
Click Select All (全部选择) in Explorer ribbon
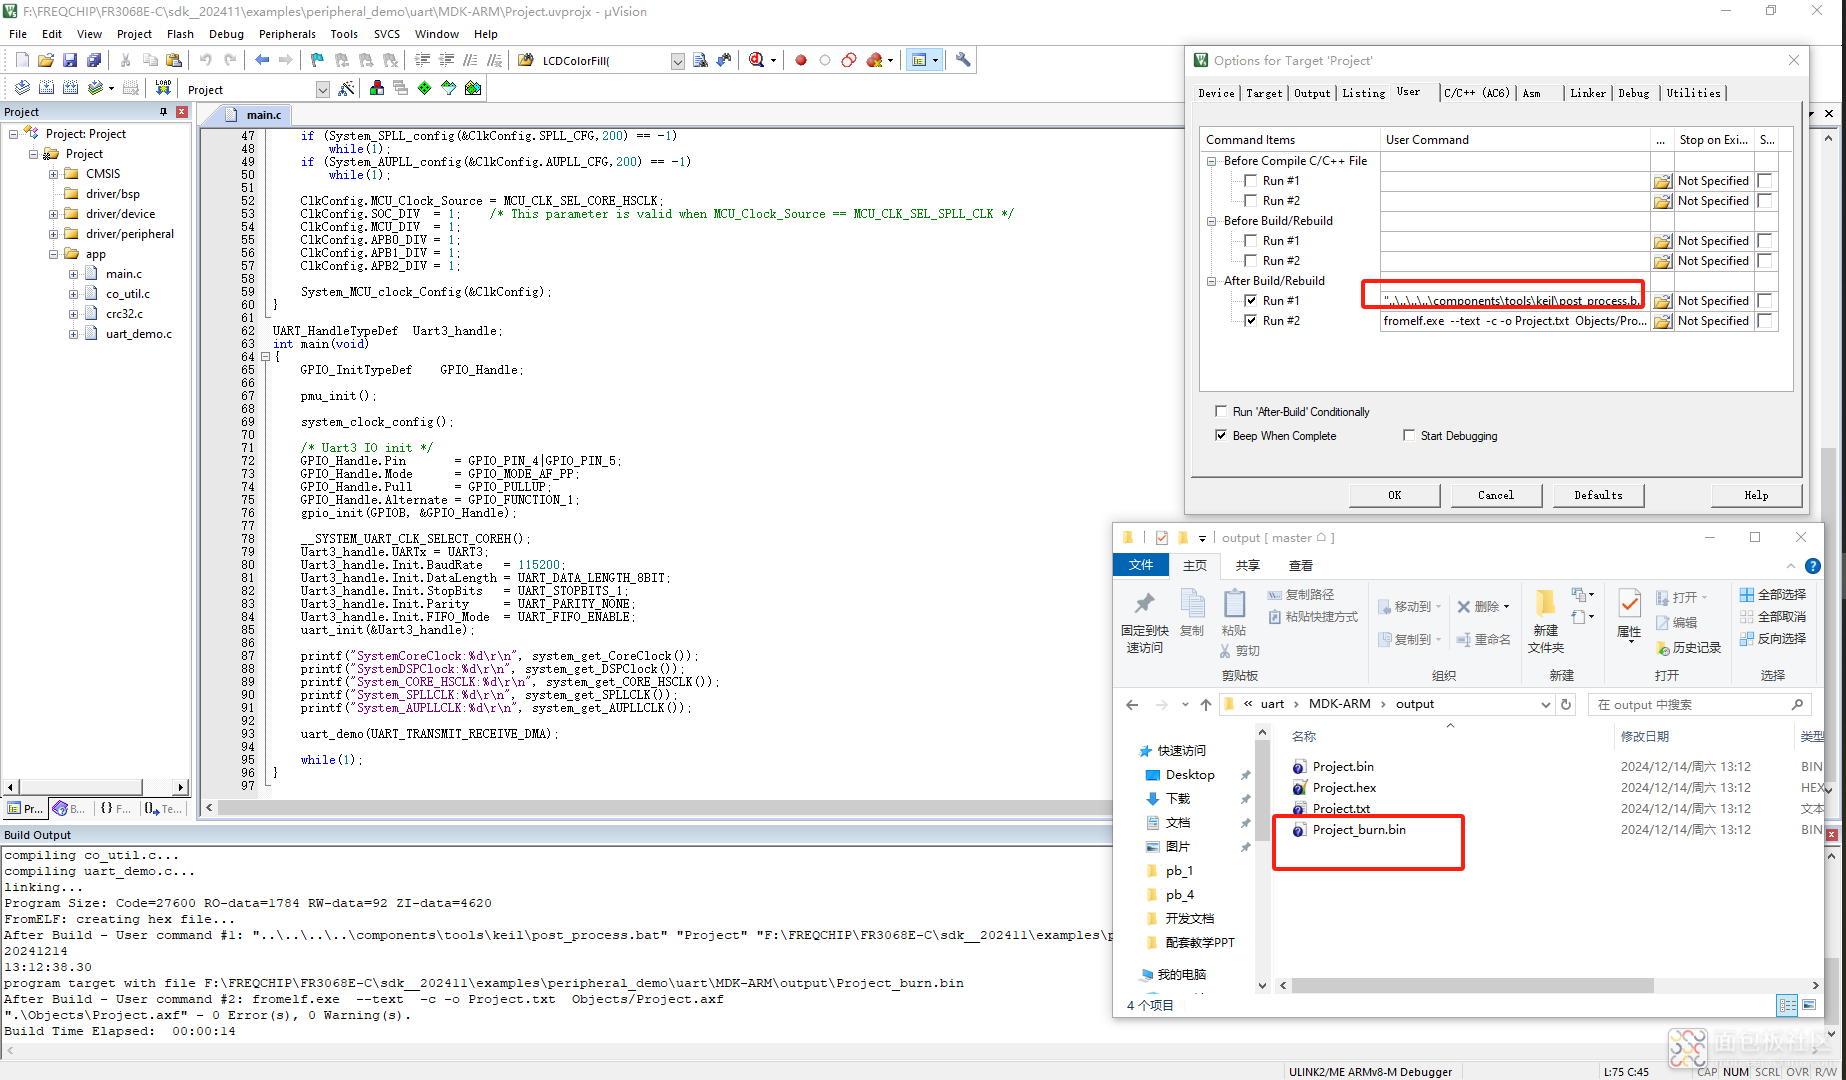1773,594
